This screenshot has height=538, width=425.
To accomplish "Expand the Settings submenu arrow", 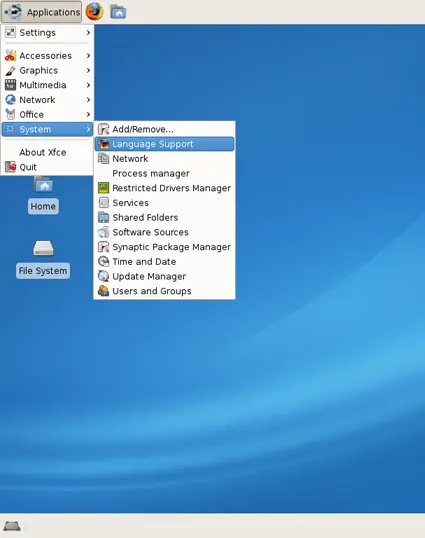I will (88, 33).
